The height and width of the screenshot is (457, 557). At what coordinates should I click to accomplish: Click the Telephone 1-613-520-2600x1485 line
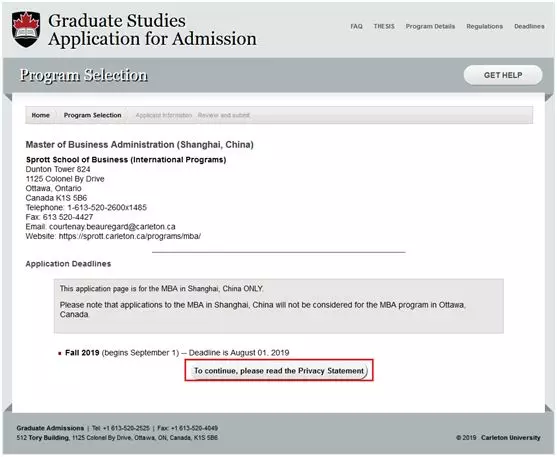point(86,208)
